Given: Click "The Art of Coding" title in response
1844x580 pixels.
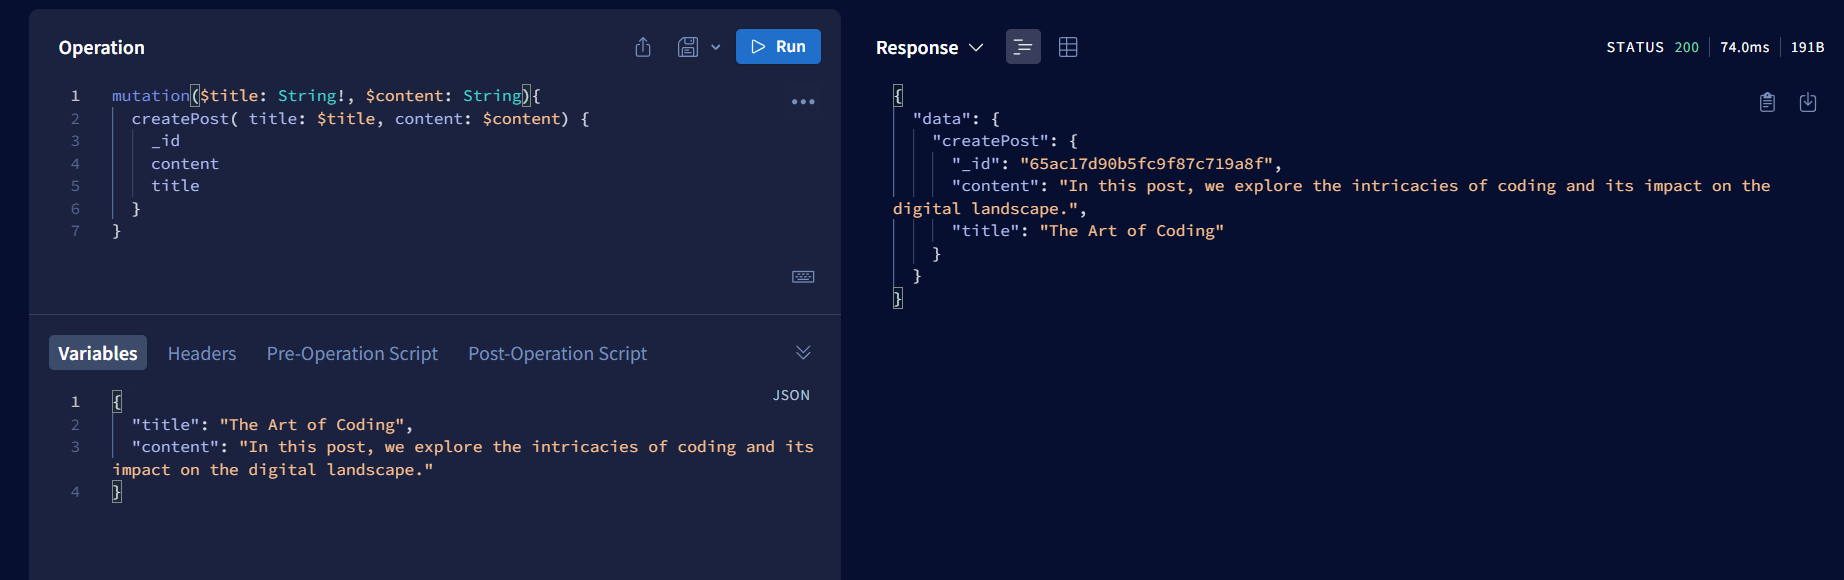Looking at the screenshot, I should point(1131,231).
